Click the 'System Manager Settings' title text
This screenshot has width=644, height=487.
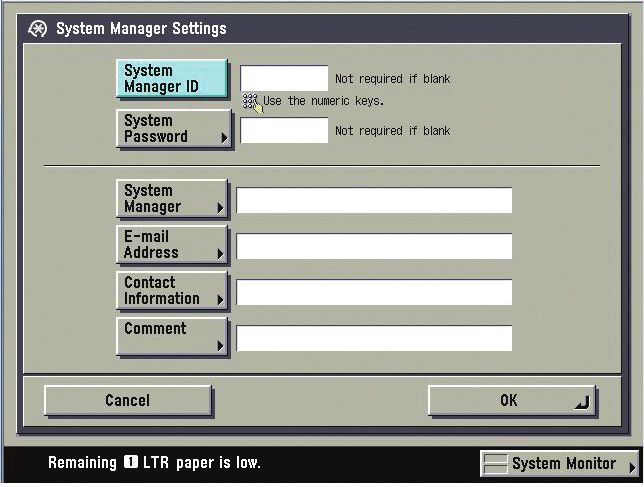click(x=141, y=29)
